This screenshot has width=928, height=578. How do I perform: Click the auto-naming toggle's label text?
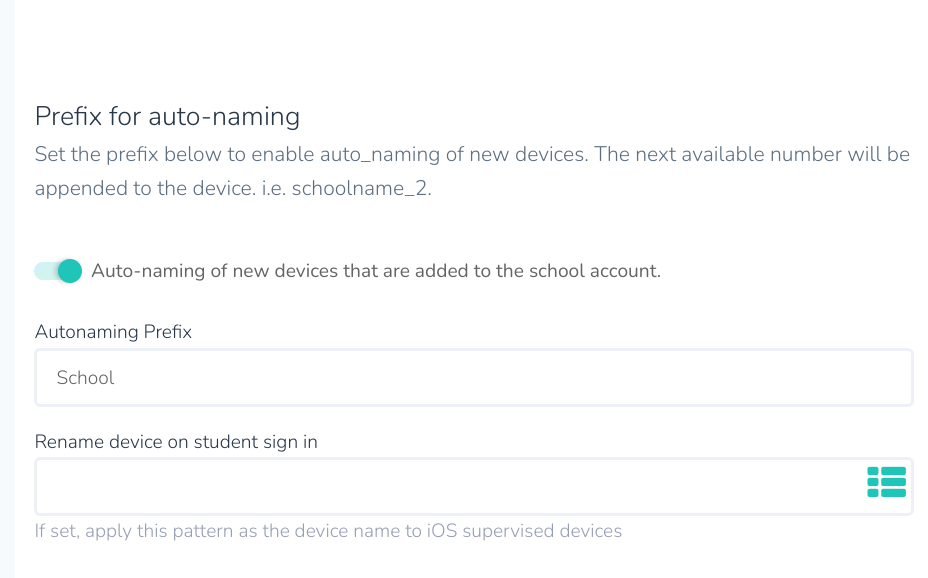pos(376,271)
